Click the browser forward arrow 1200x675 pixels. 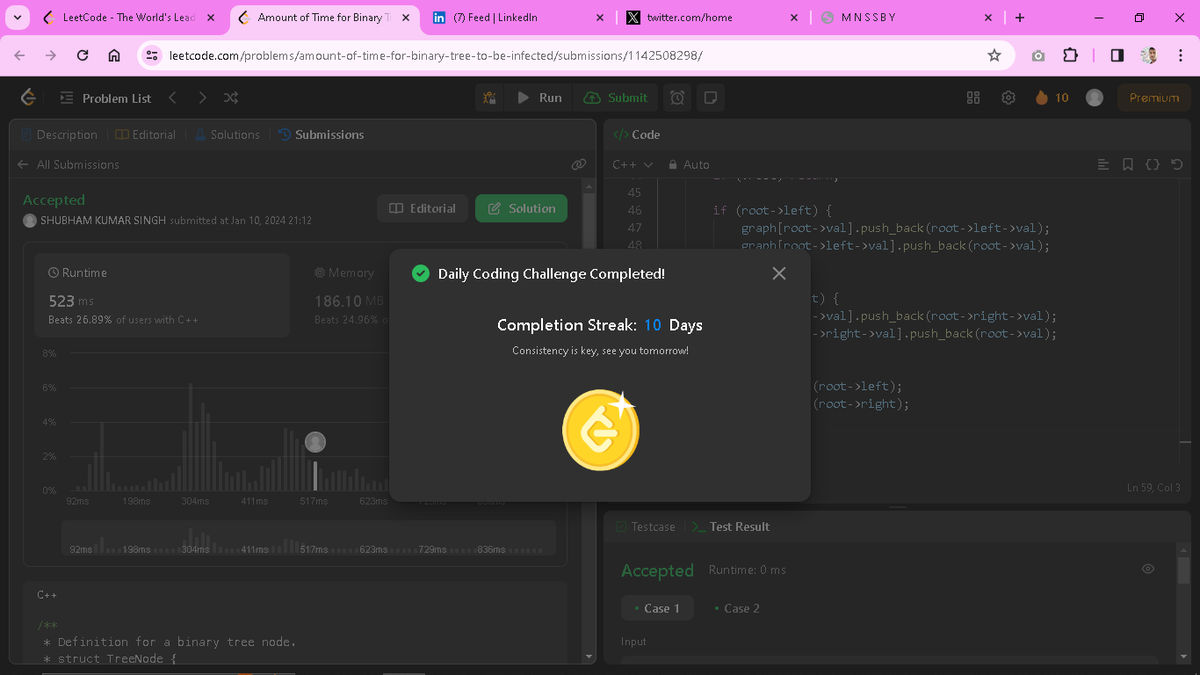51,56
